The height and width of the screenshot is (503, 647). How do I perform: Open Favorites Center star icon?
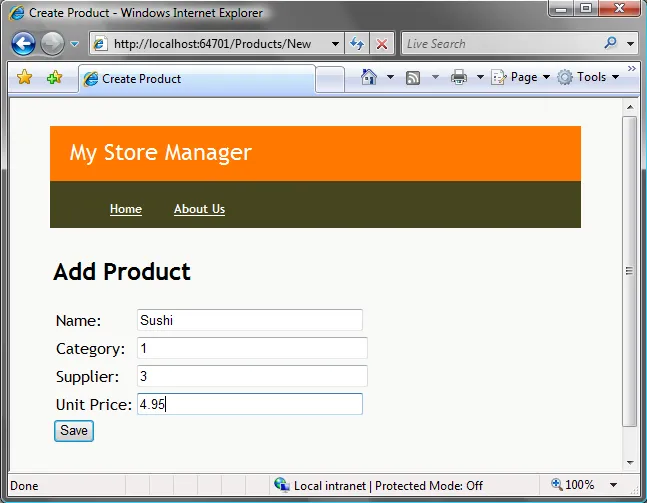pyautogui.click(x=24, y=78)
